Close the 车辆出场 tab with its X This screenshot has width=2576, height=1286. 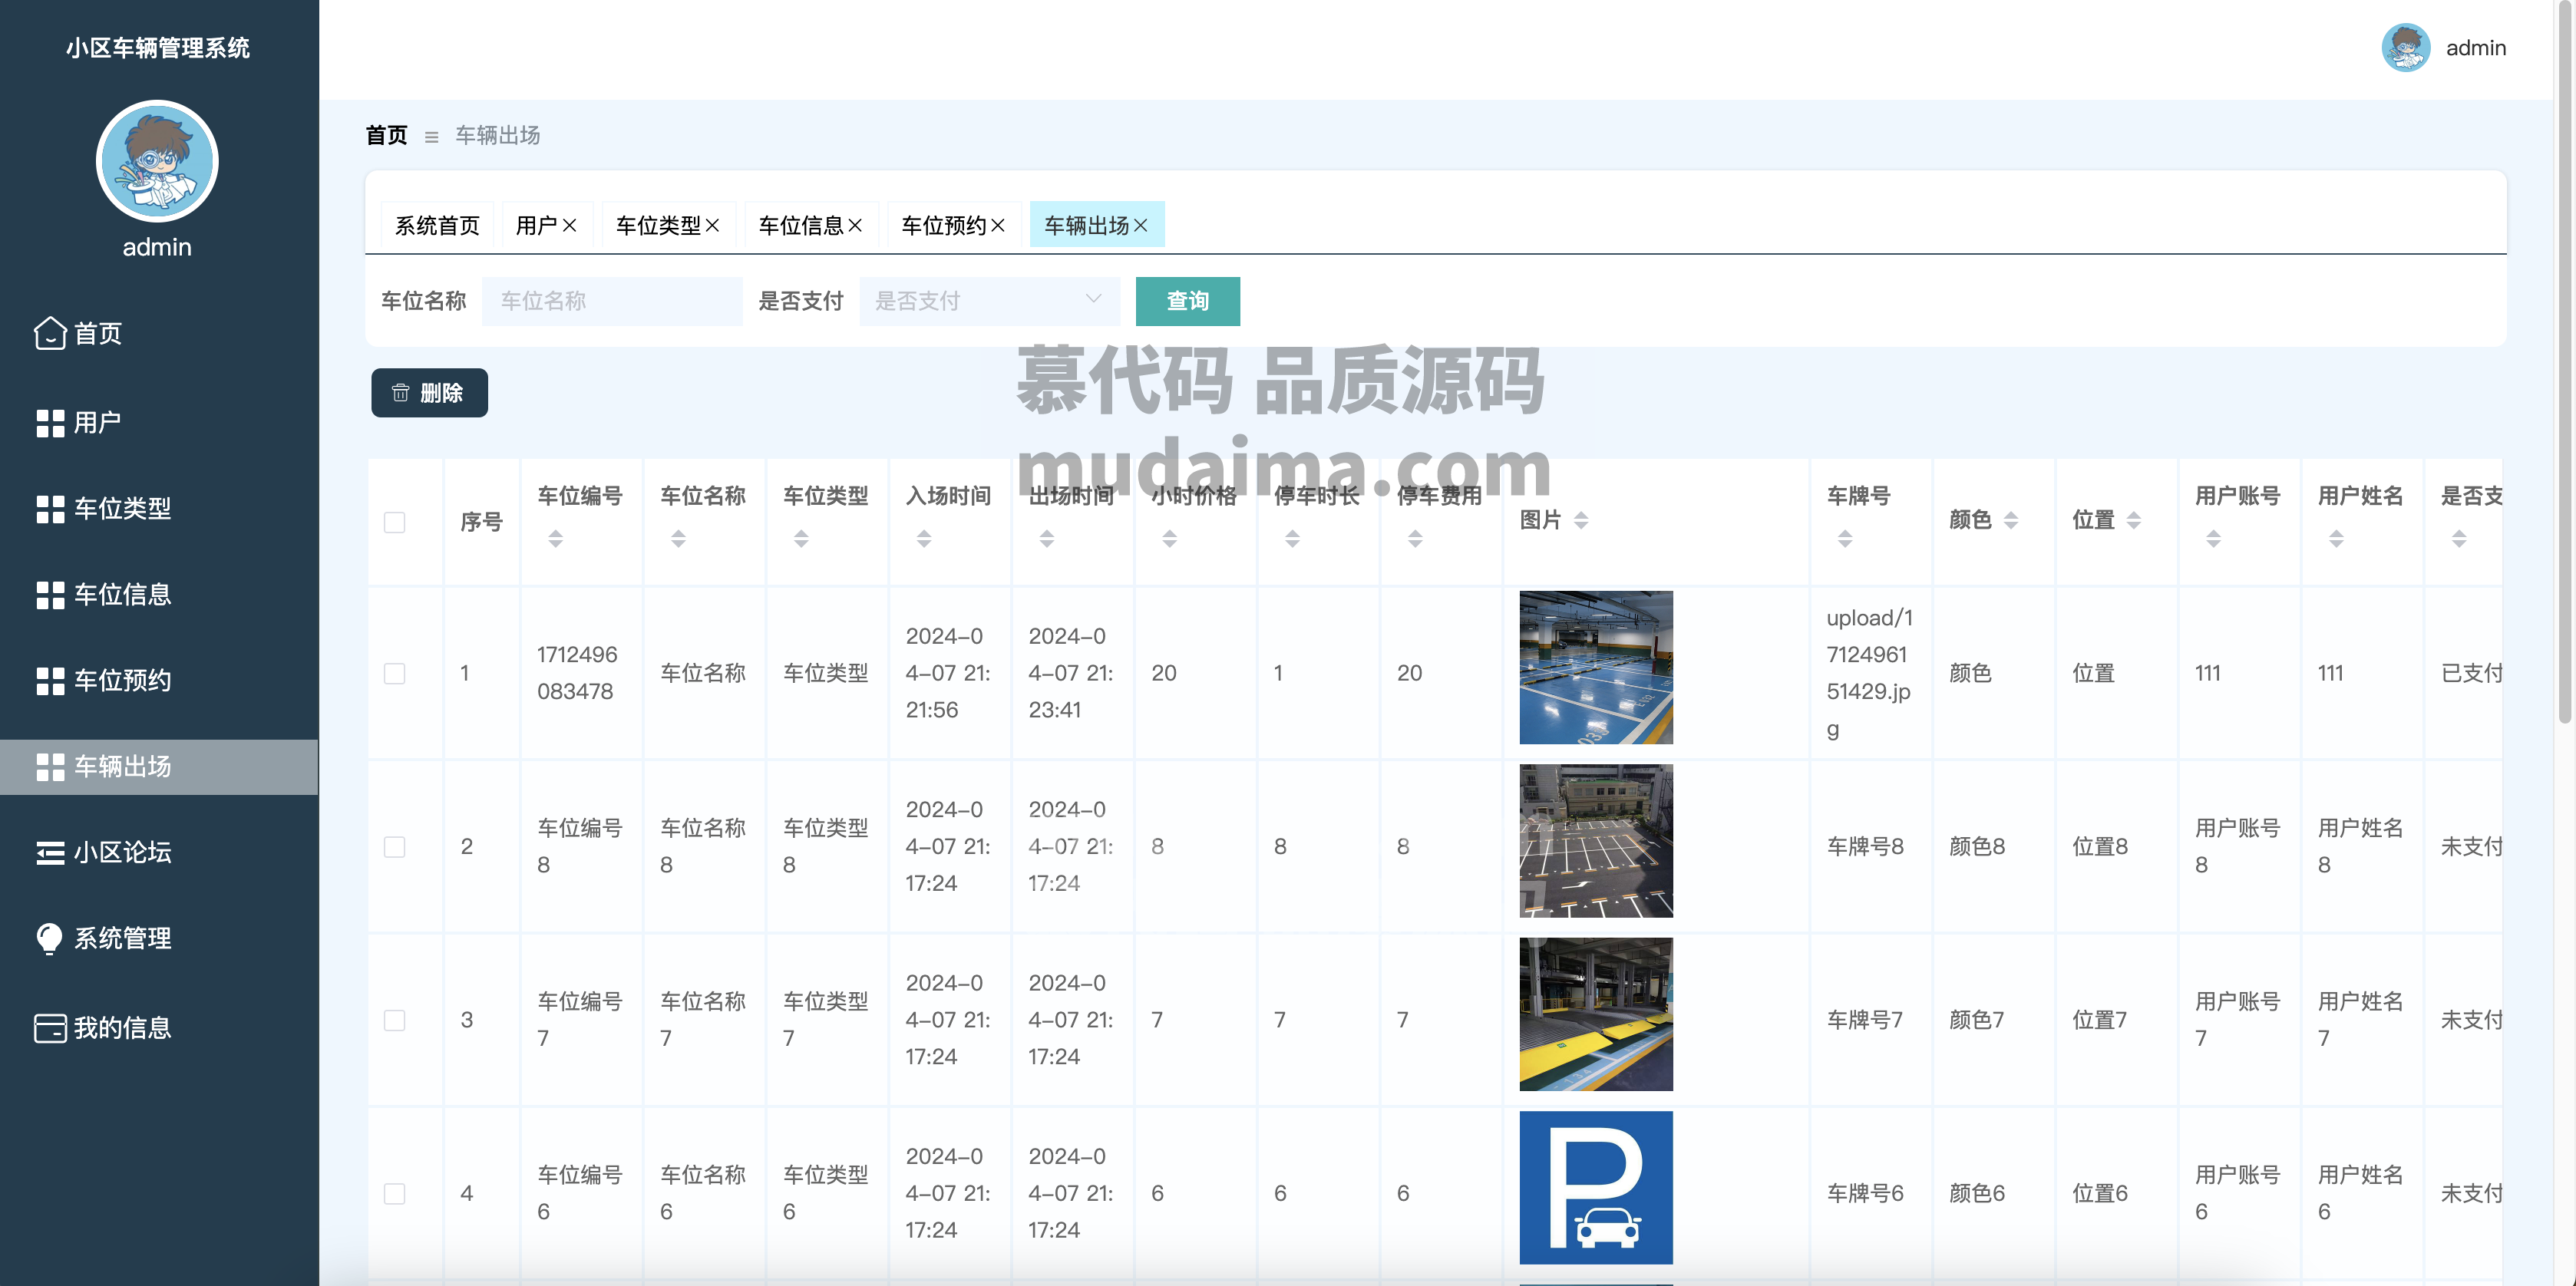point(1140,226)
